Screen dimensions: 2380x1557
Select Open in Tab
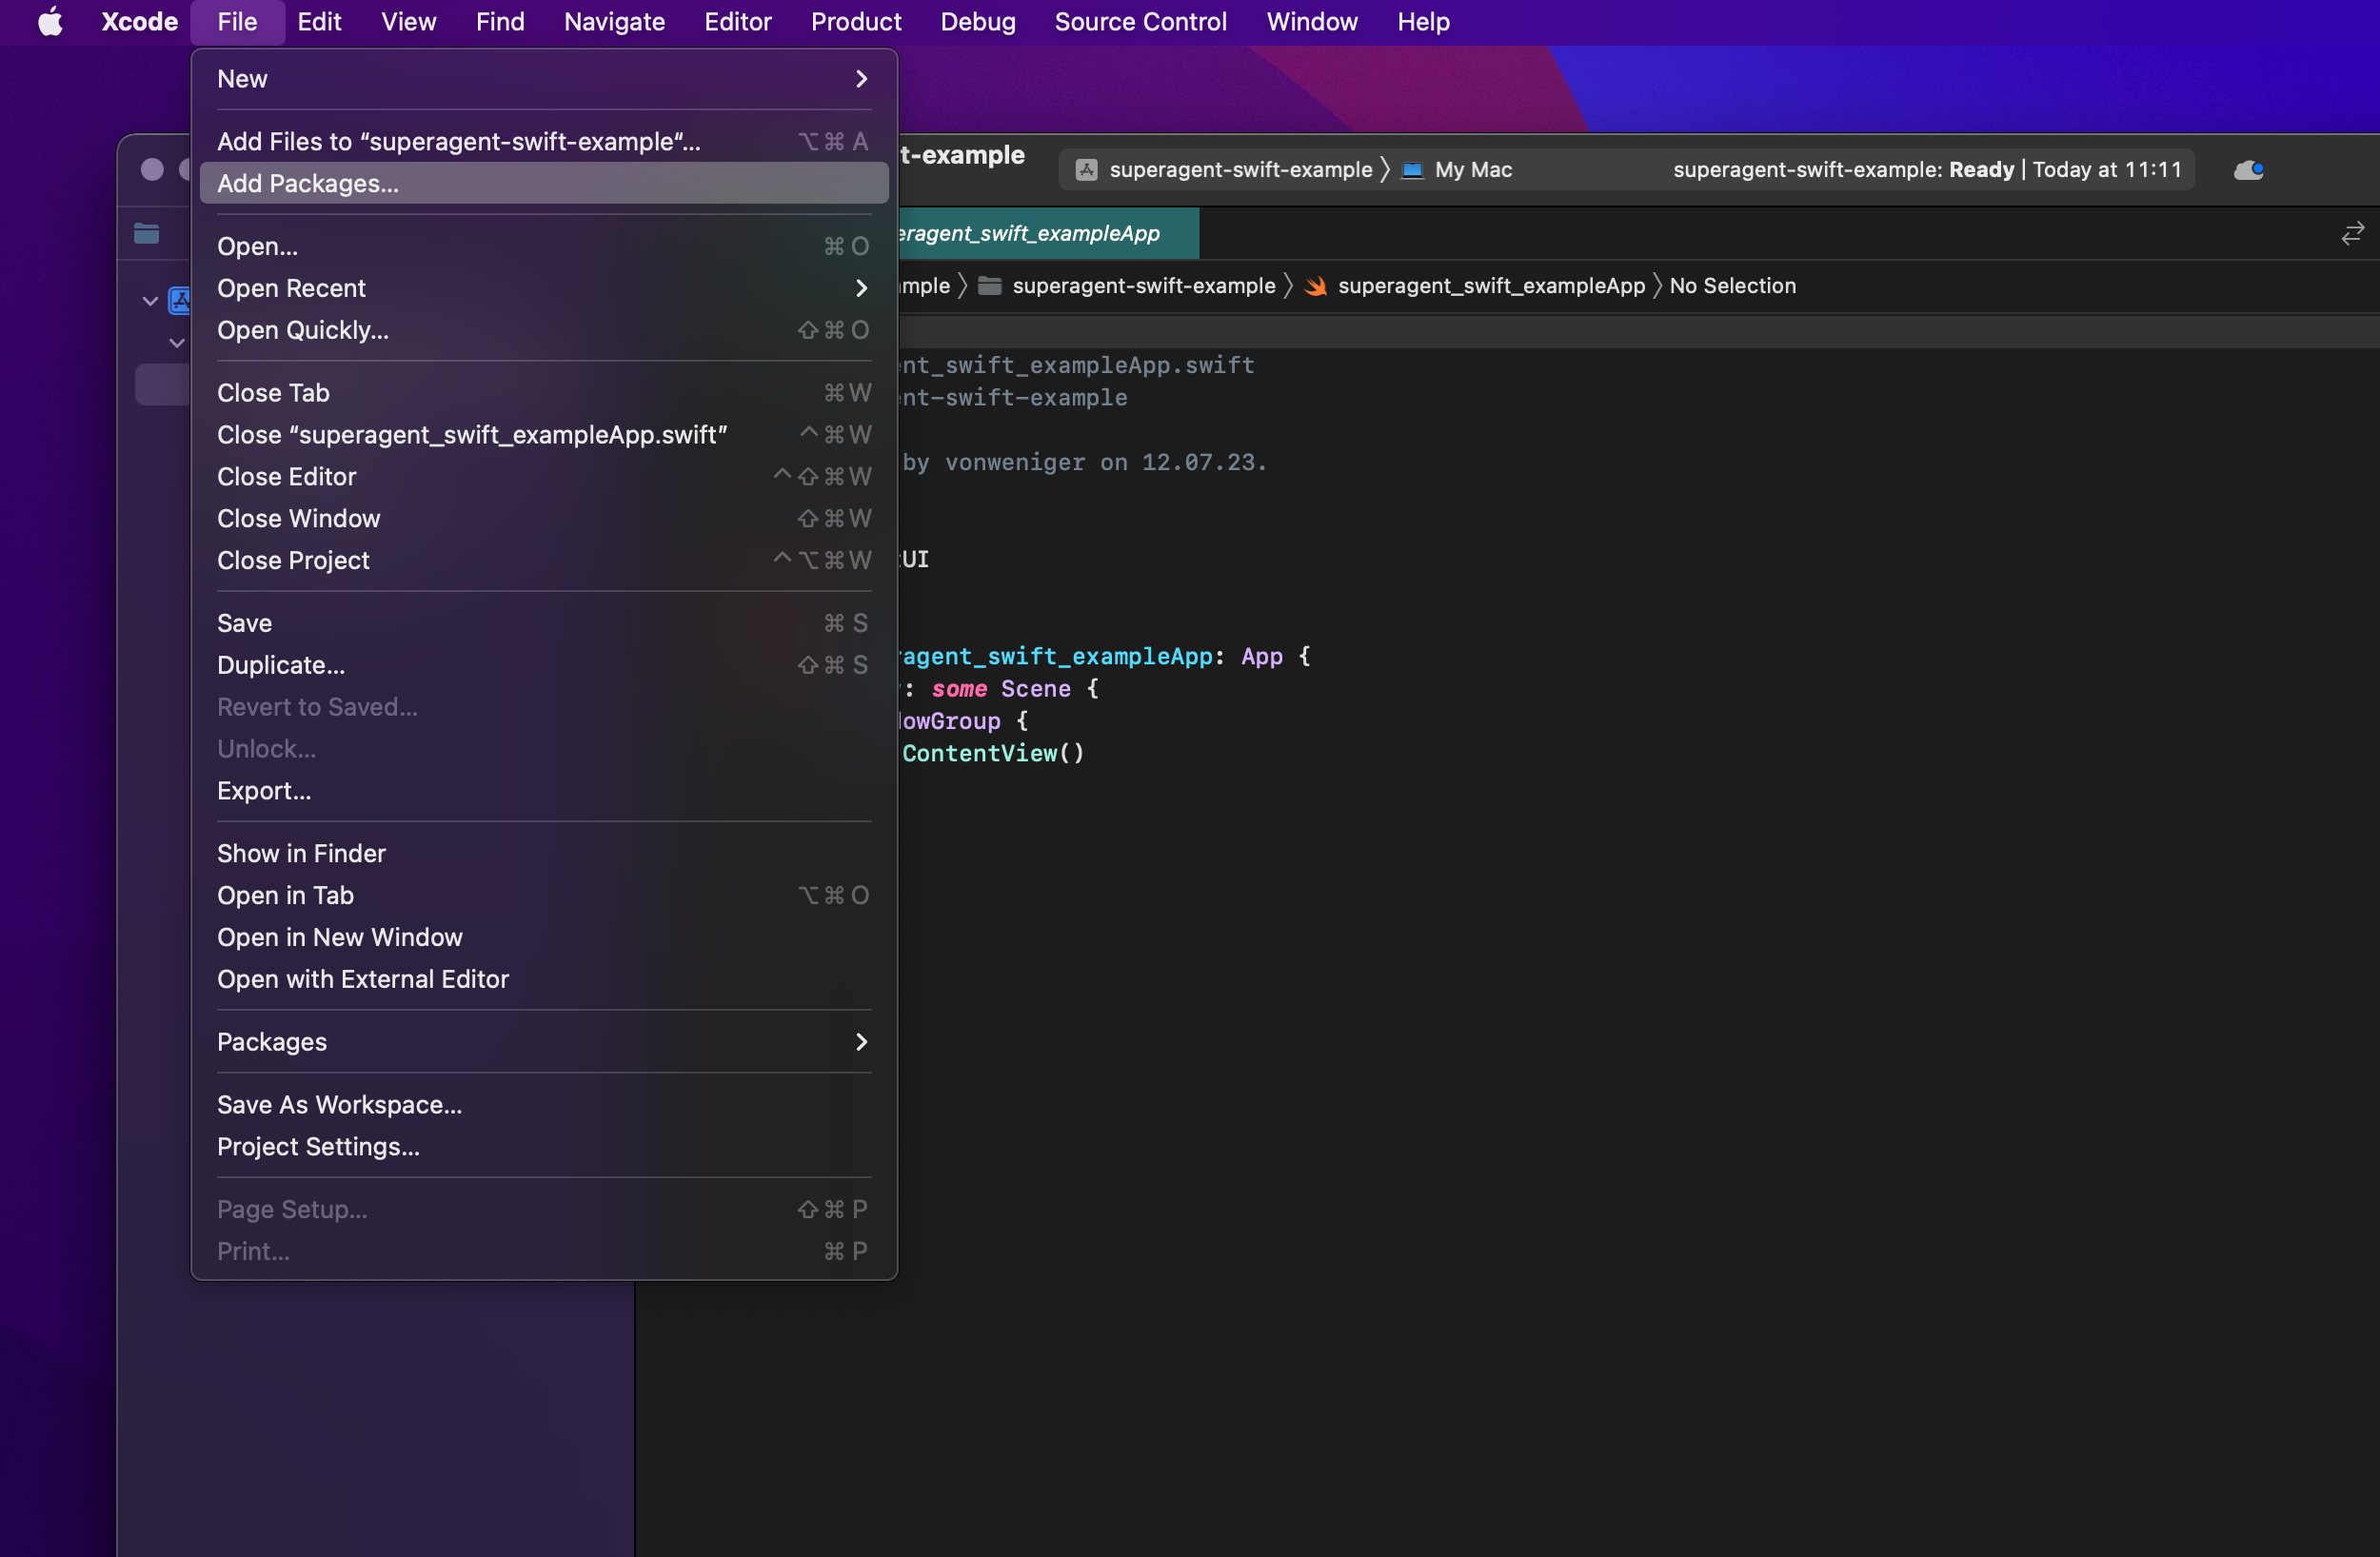(544, 897)
